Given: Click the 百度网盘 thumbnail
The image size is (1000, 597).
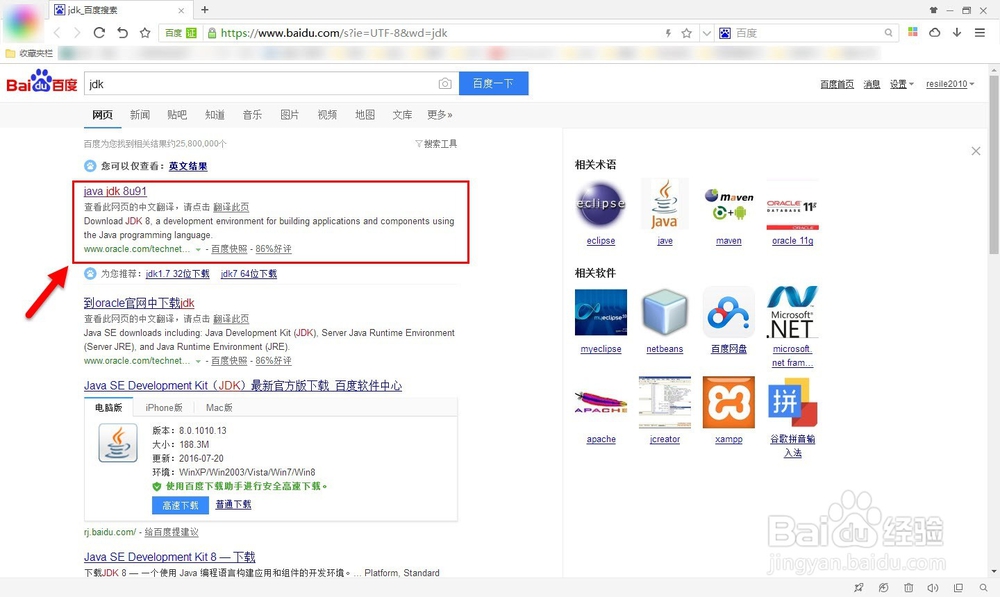Looking at the screenshot, I should (x=729, y=312).
